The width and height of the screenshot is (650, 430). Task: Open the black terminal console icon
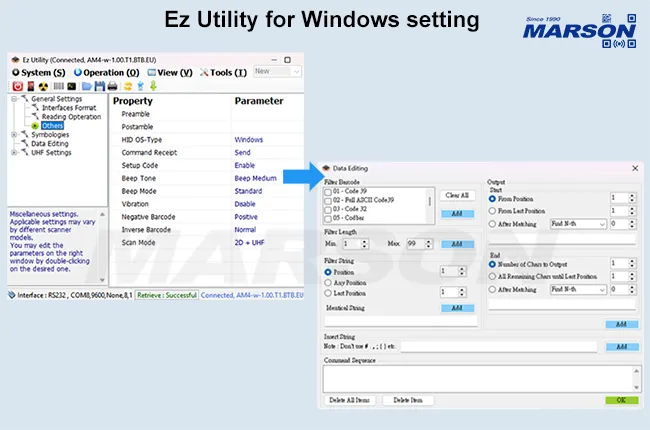(72, 86)
